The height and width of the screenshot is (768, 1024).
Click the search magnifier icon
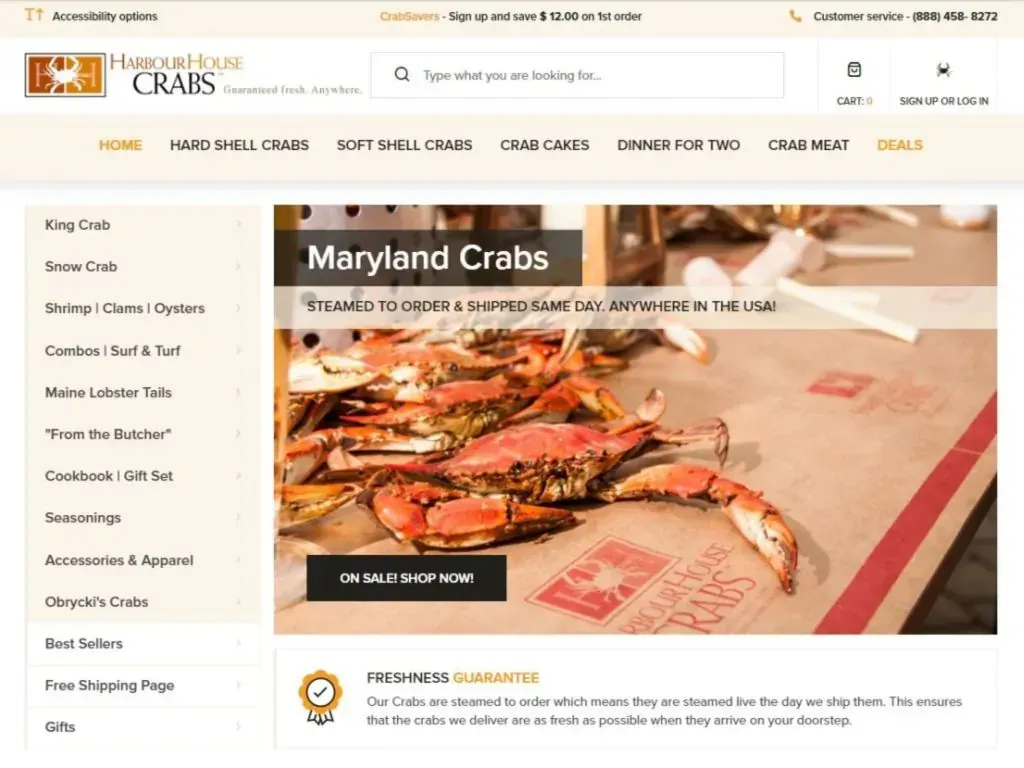(x=402, y=74)
